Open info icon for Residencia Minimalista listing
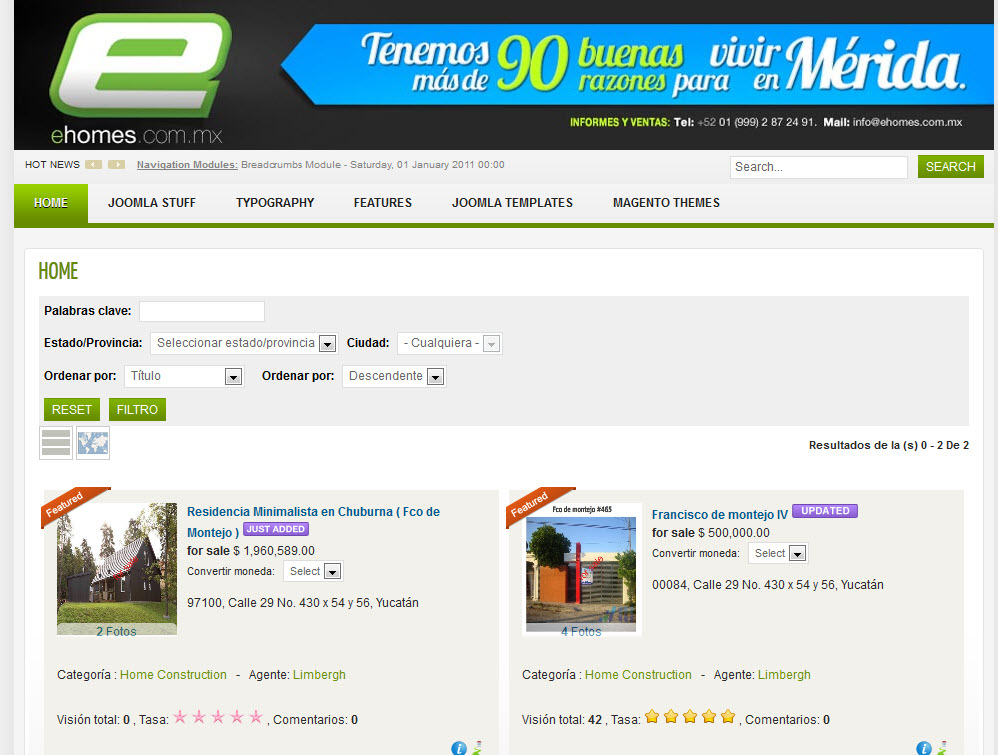 tap(459, 747)
